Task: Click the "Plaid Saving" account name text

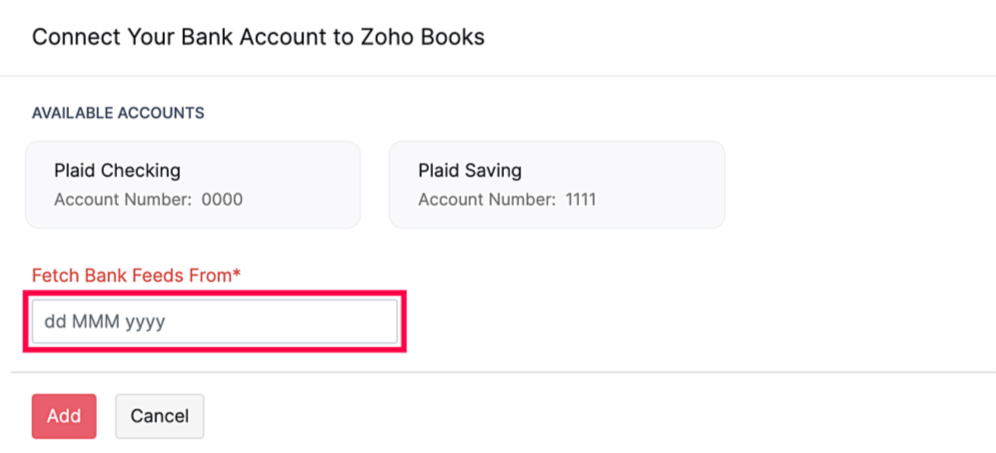Action: pos(470,170)
